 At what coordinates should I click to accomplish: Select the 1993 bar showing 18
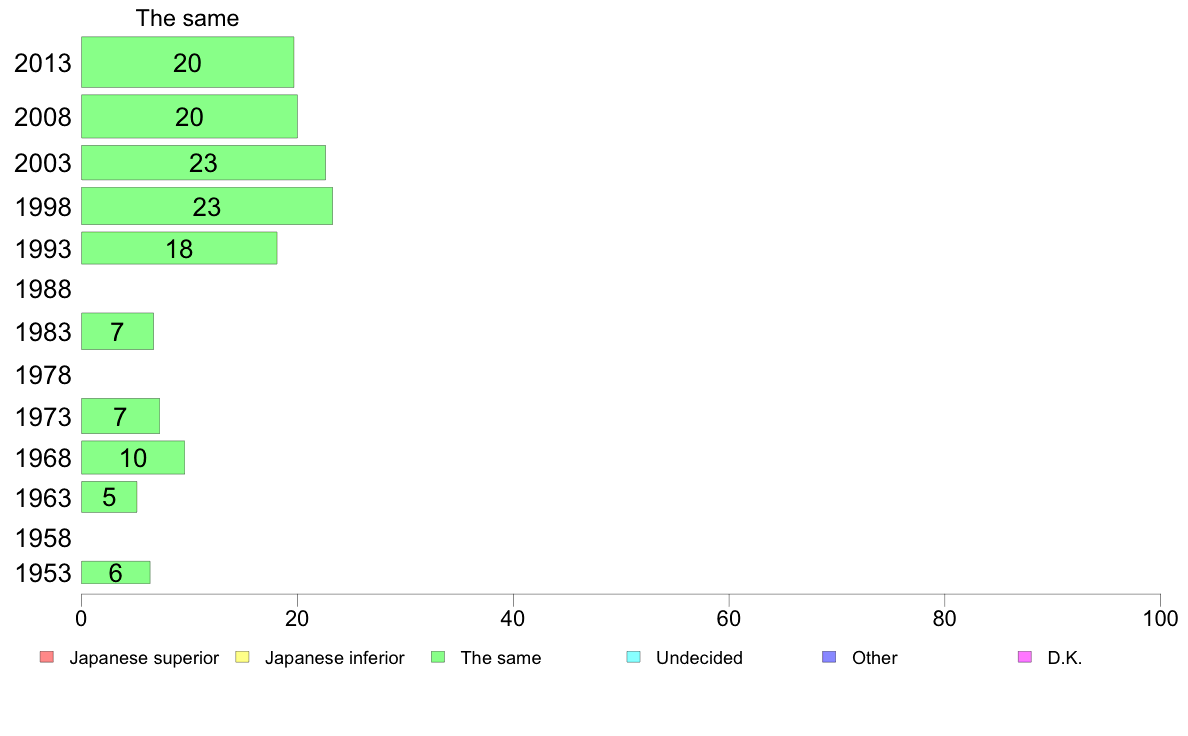pyautogui.click(x=179, y=248)
